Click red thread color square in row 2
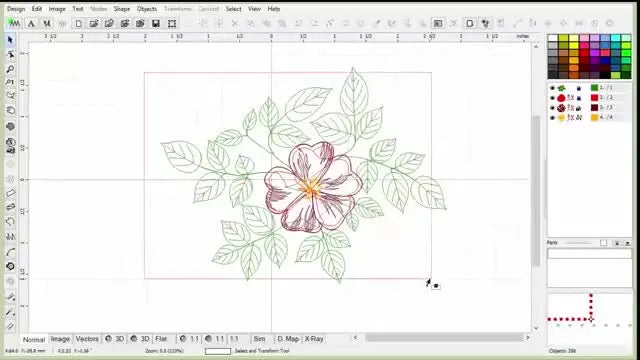 coord(594,98)
